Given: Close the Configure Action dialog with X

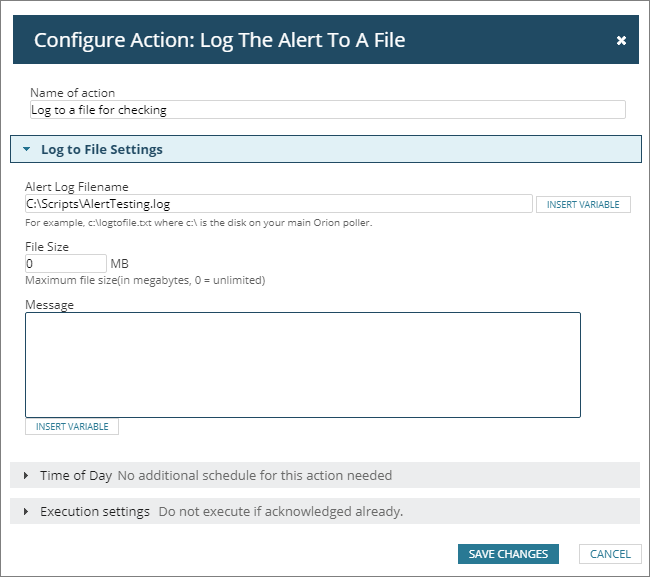Looking at the screenshot, I should point(621,41).
